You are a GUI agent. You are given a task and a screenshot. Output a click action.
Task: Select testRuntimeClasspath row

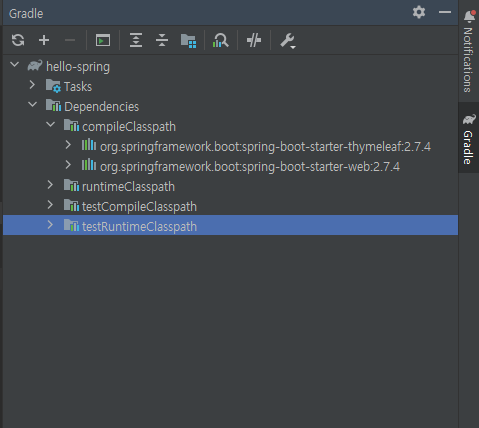pos(230,225)
